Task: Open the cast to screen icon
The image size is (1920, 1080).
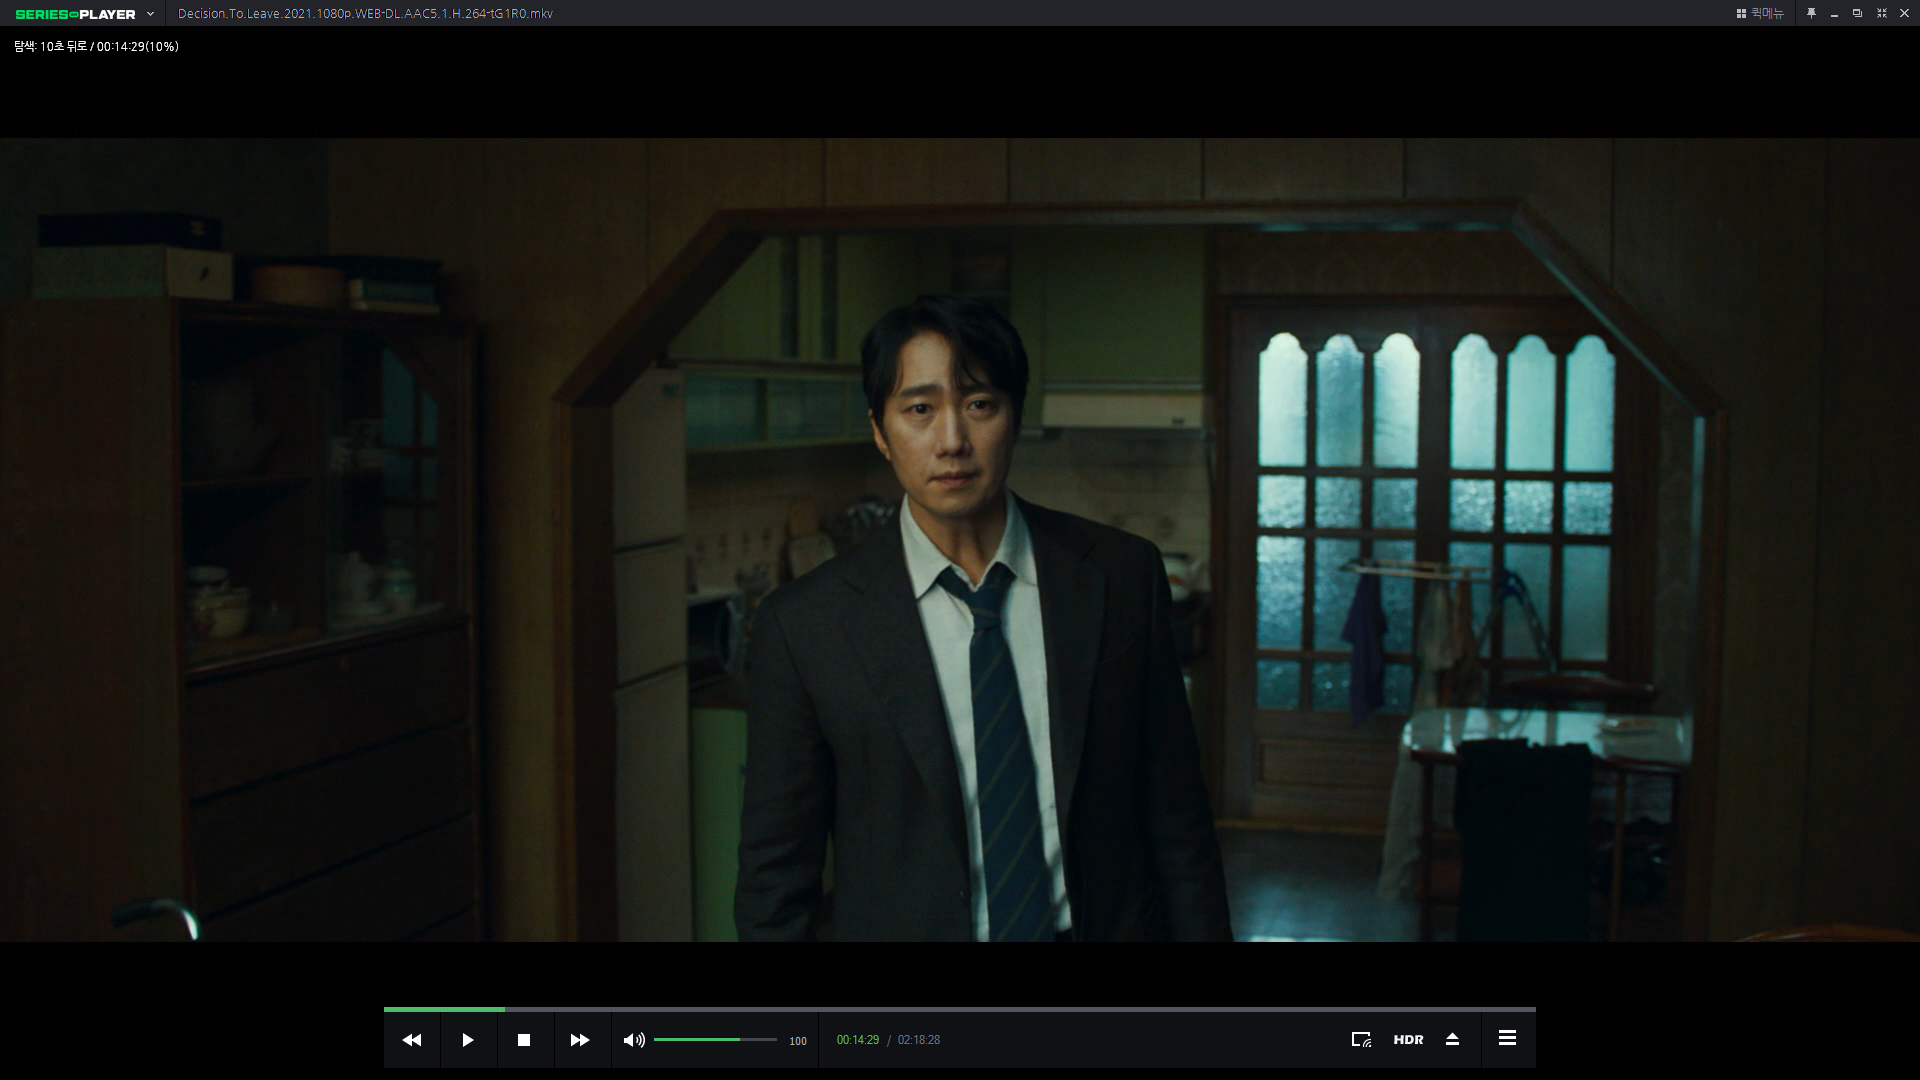Action: (x=1361, y=1040)
